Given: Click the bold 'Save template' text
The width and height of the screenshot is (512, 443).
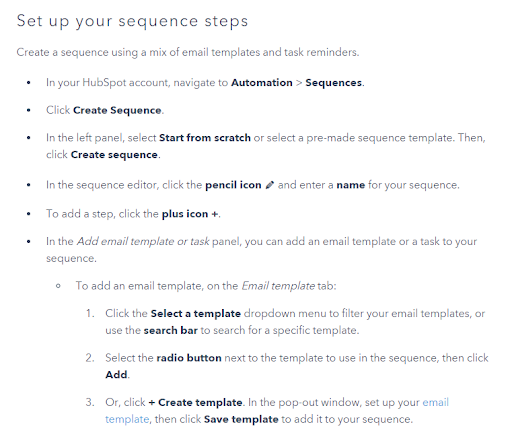Looking at the screenshot, I should [241, 419].
